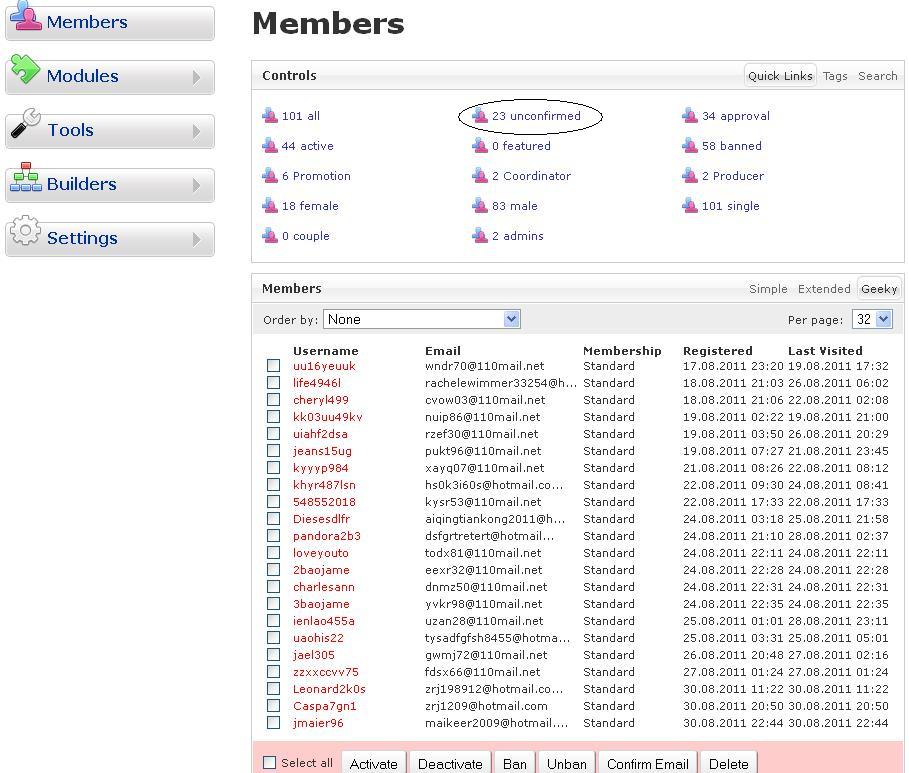This screenshot has height=773, width=909.
Task: Open the 23 unconfirmed link
Action: (x=536, y=116)
